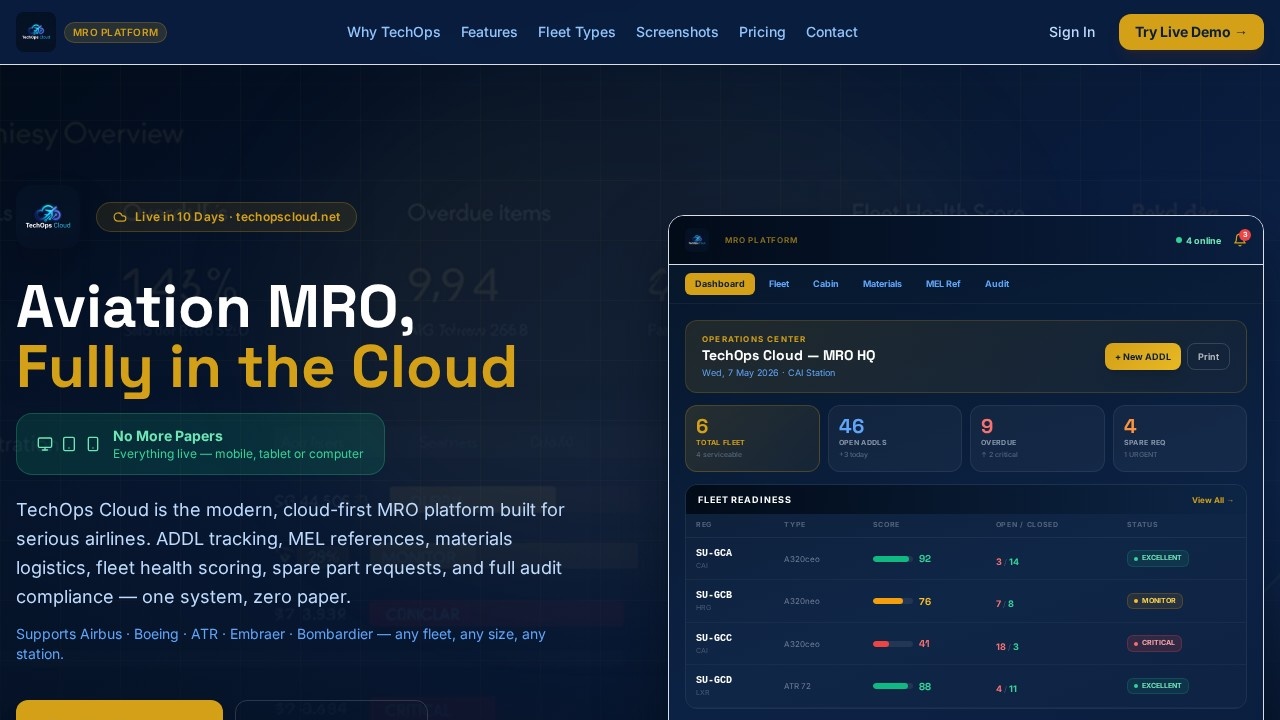Click the SU-GCA registration

point(714,552)
